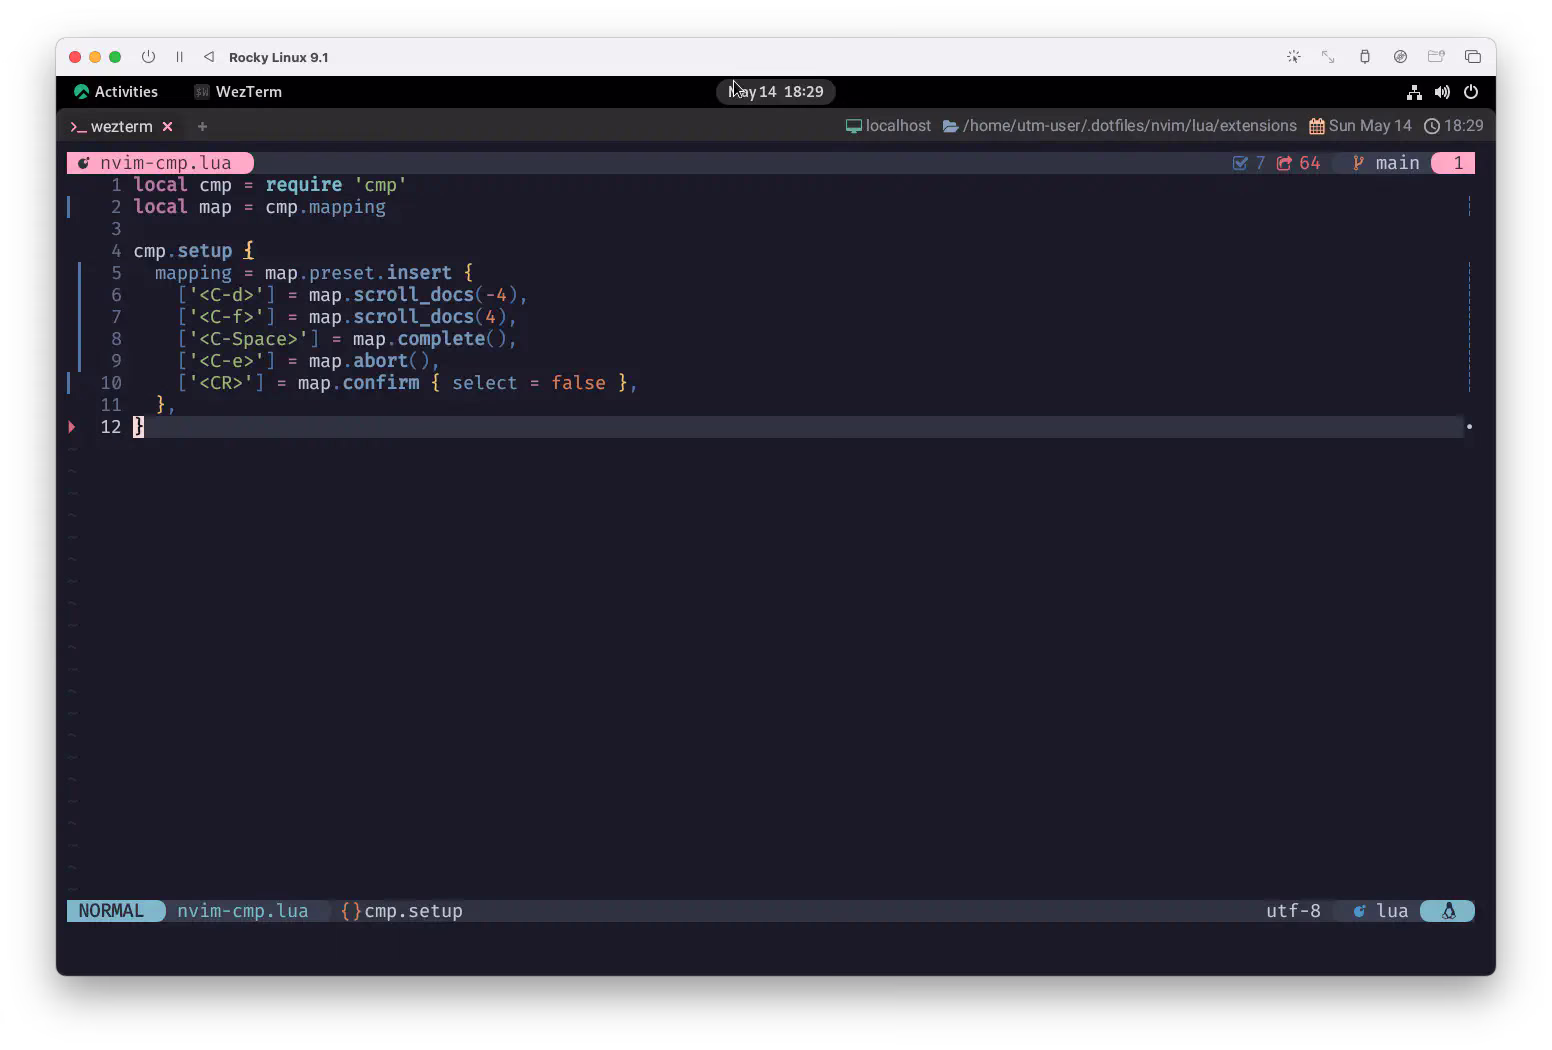Click the closing brace on line 12
This screenshot has height=1050, width=1552.
click(139, 427)
